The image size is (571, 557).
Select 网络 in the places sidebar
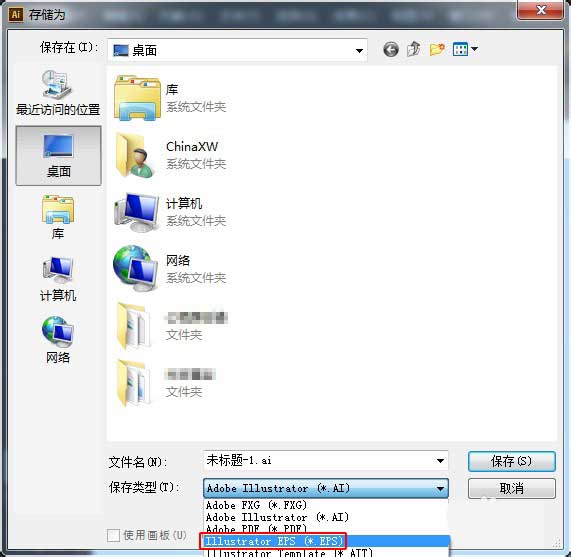(x=58, y=340)
